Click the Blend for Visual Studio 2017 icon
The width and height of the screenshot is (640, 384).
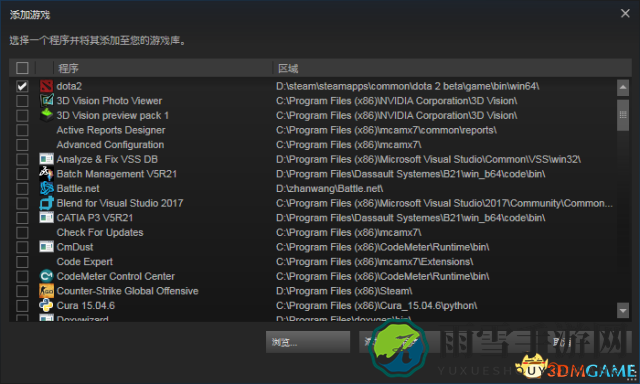[x=46, y=203]
